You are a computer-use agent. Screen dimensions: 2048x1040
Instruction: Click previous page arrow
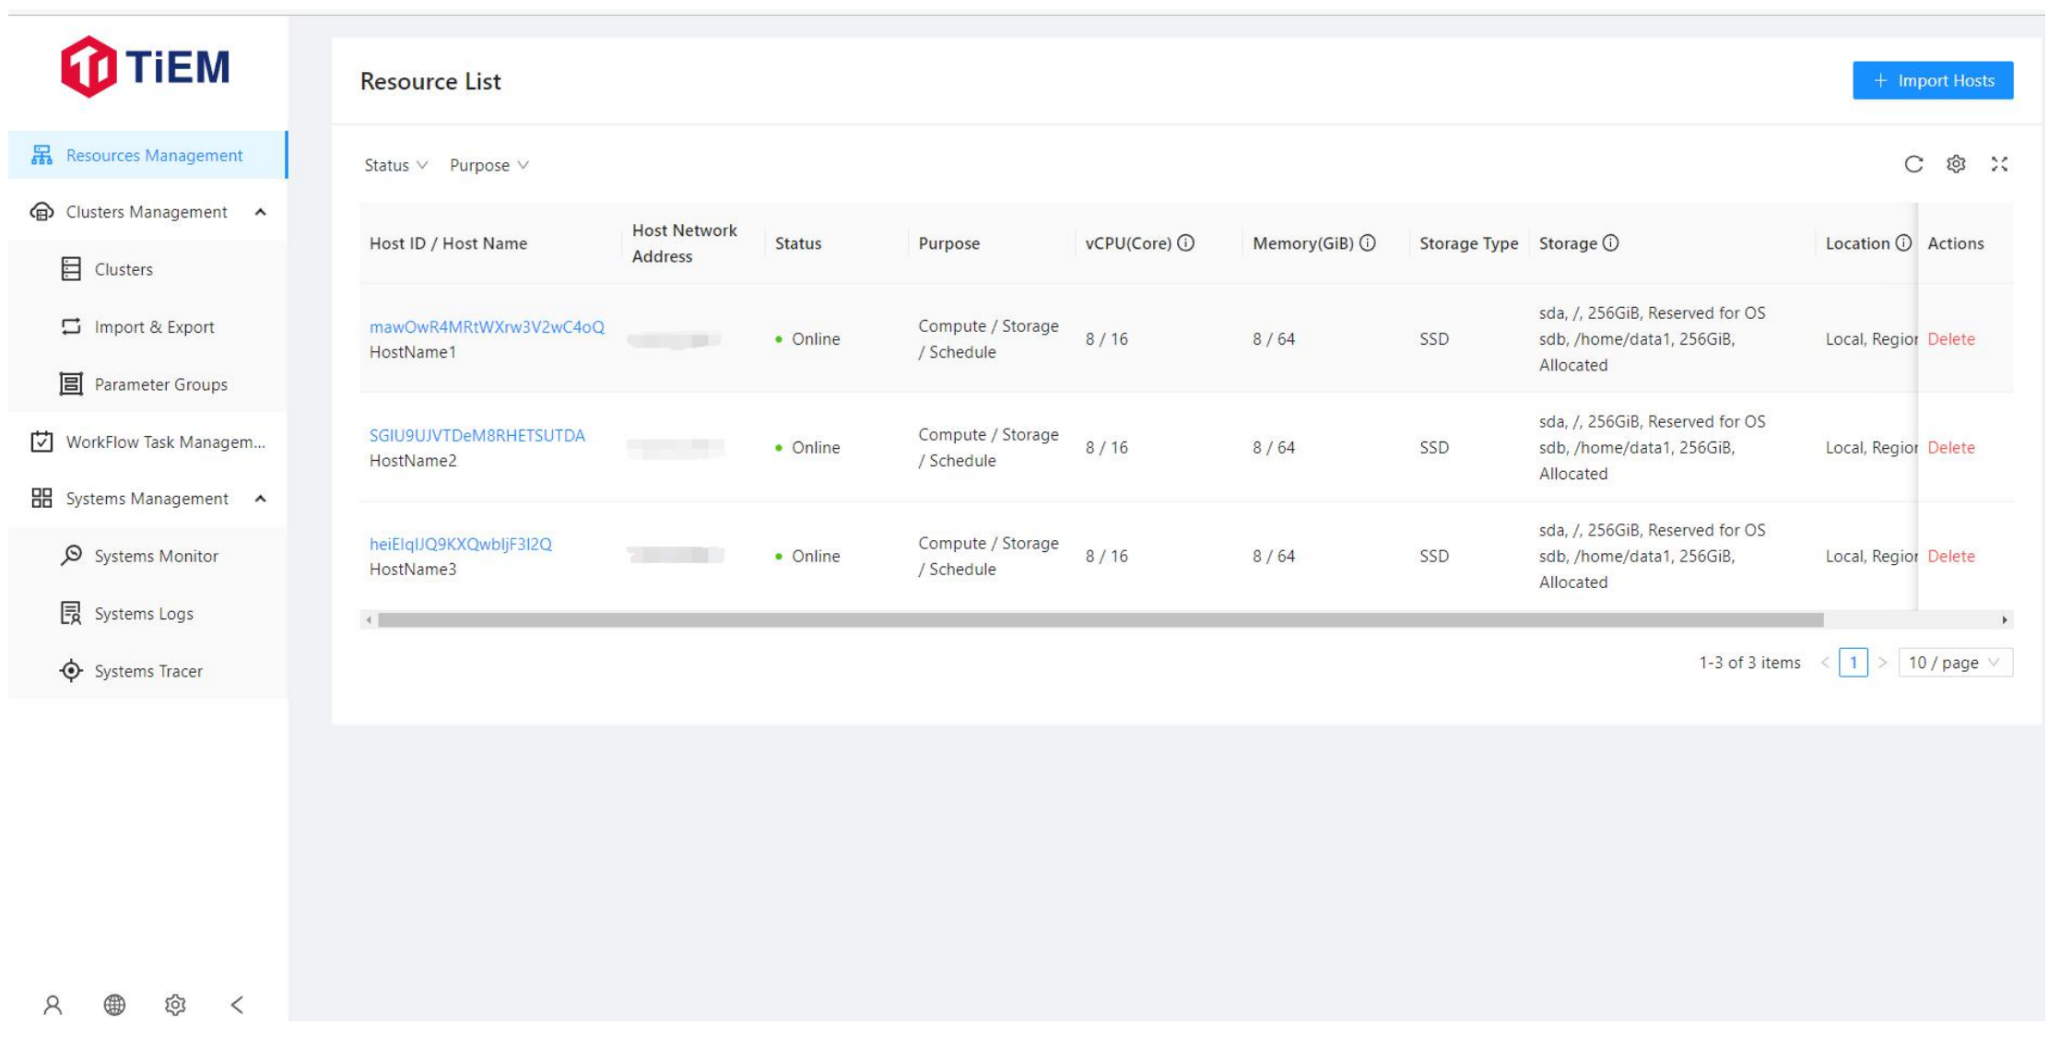coord(1825,662)
